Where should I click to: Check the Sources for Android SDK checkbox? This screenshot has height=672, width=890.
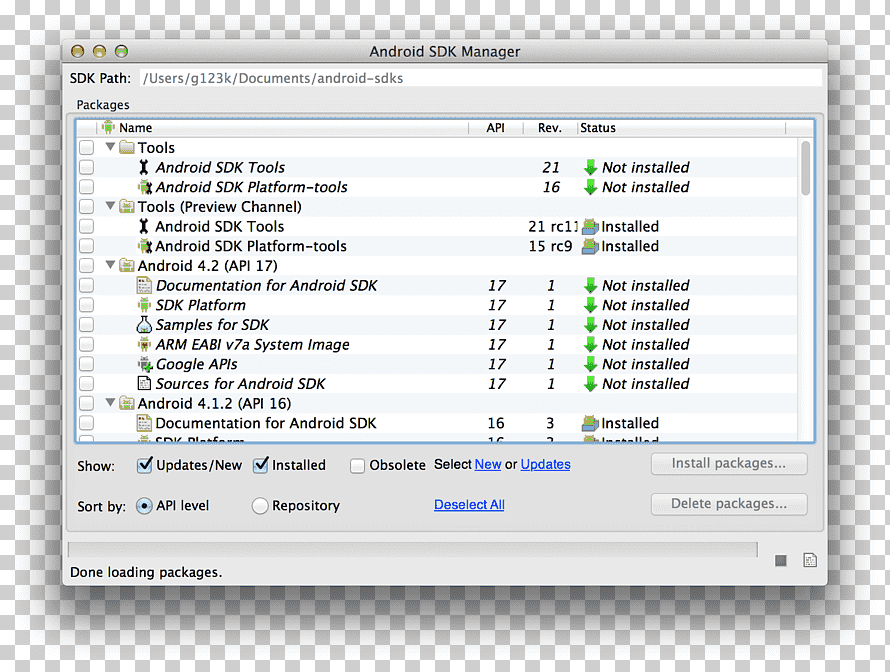tap(86, 384)
